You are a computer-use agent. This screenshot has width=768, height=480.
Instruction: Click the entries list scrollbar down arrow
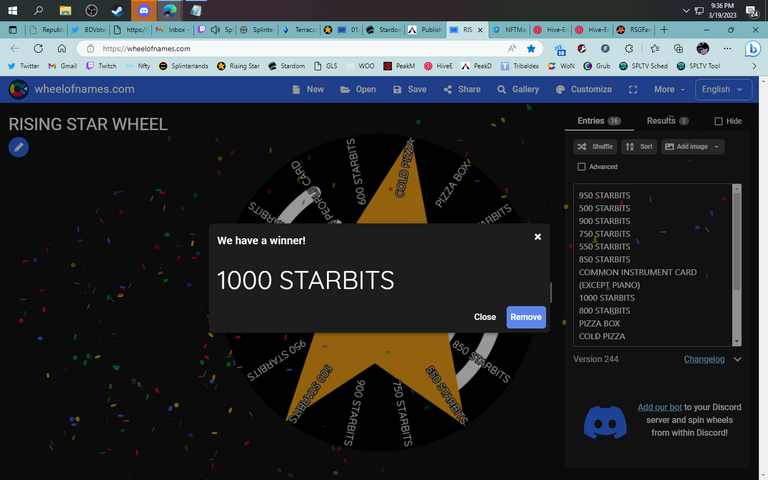(x=736, y=341)
